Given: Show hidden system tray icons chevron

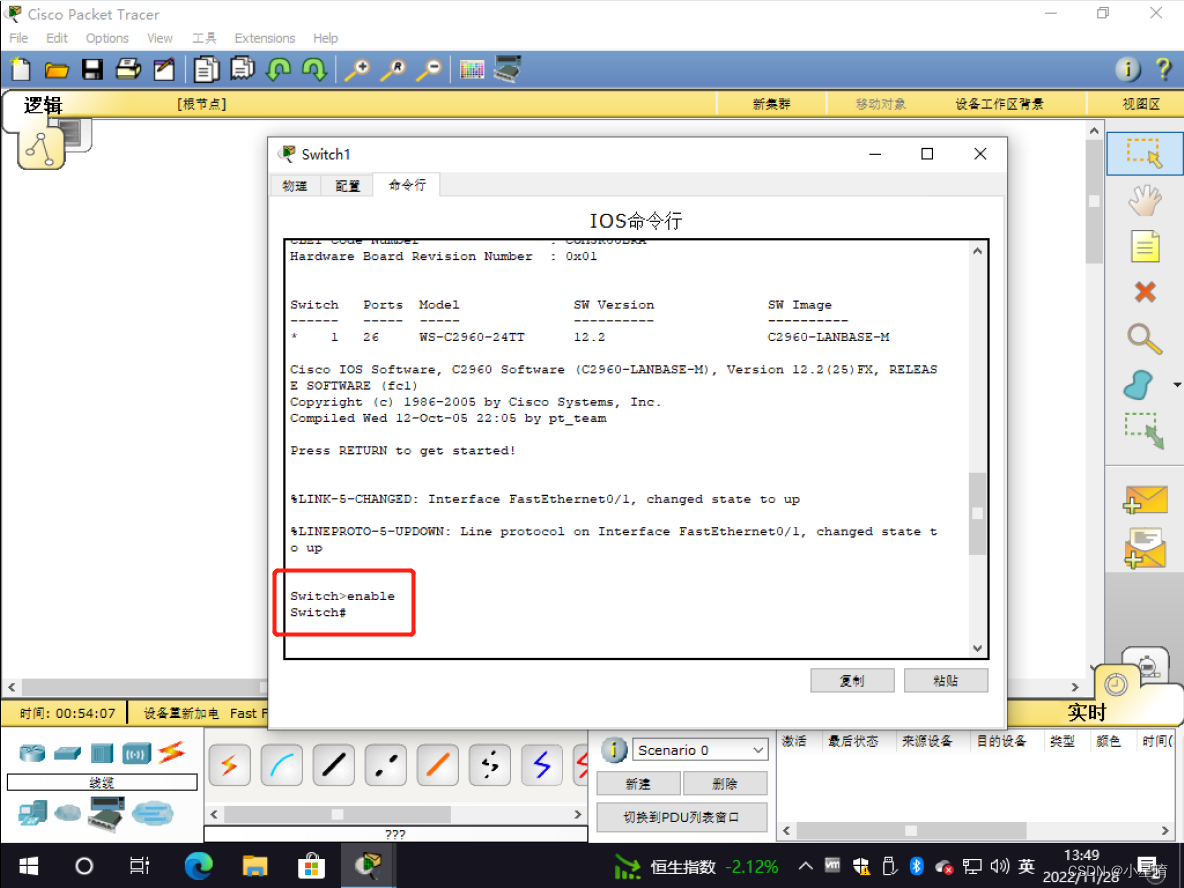Looking at the screenshot, I should tap(806, 866).
